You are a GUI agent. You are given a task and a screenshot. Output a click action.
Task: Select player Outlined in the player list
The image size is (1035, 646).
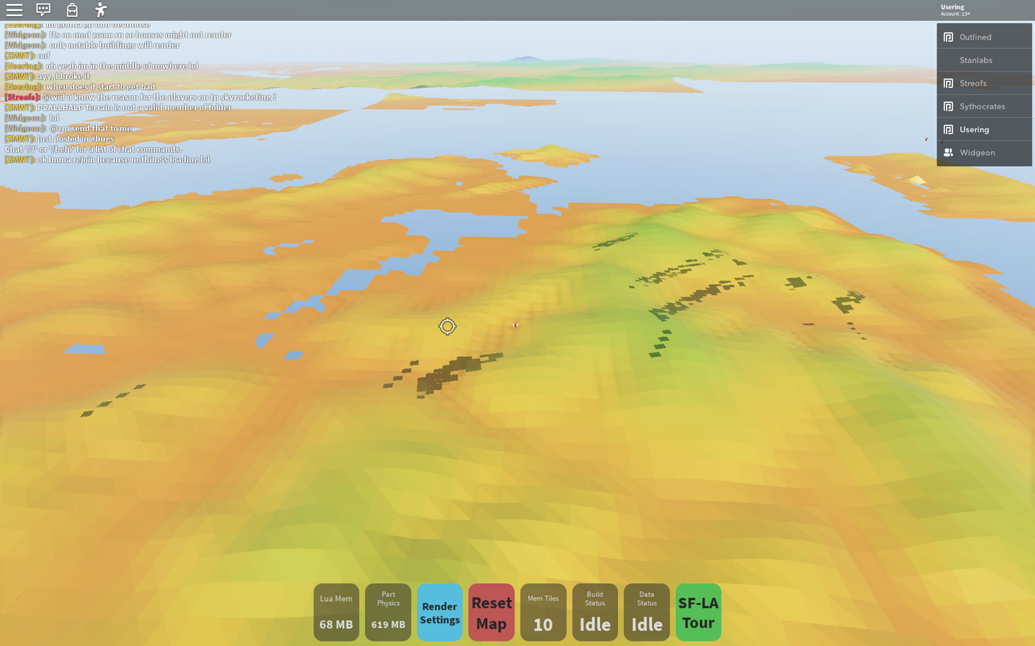click(x=984, y=37)
